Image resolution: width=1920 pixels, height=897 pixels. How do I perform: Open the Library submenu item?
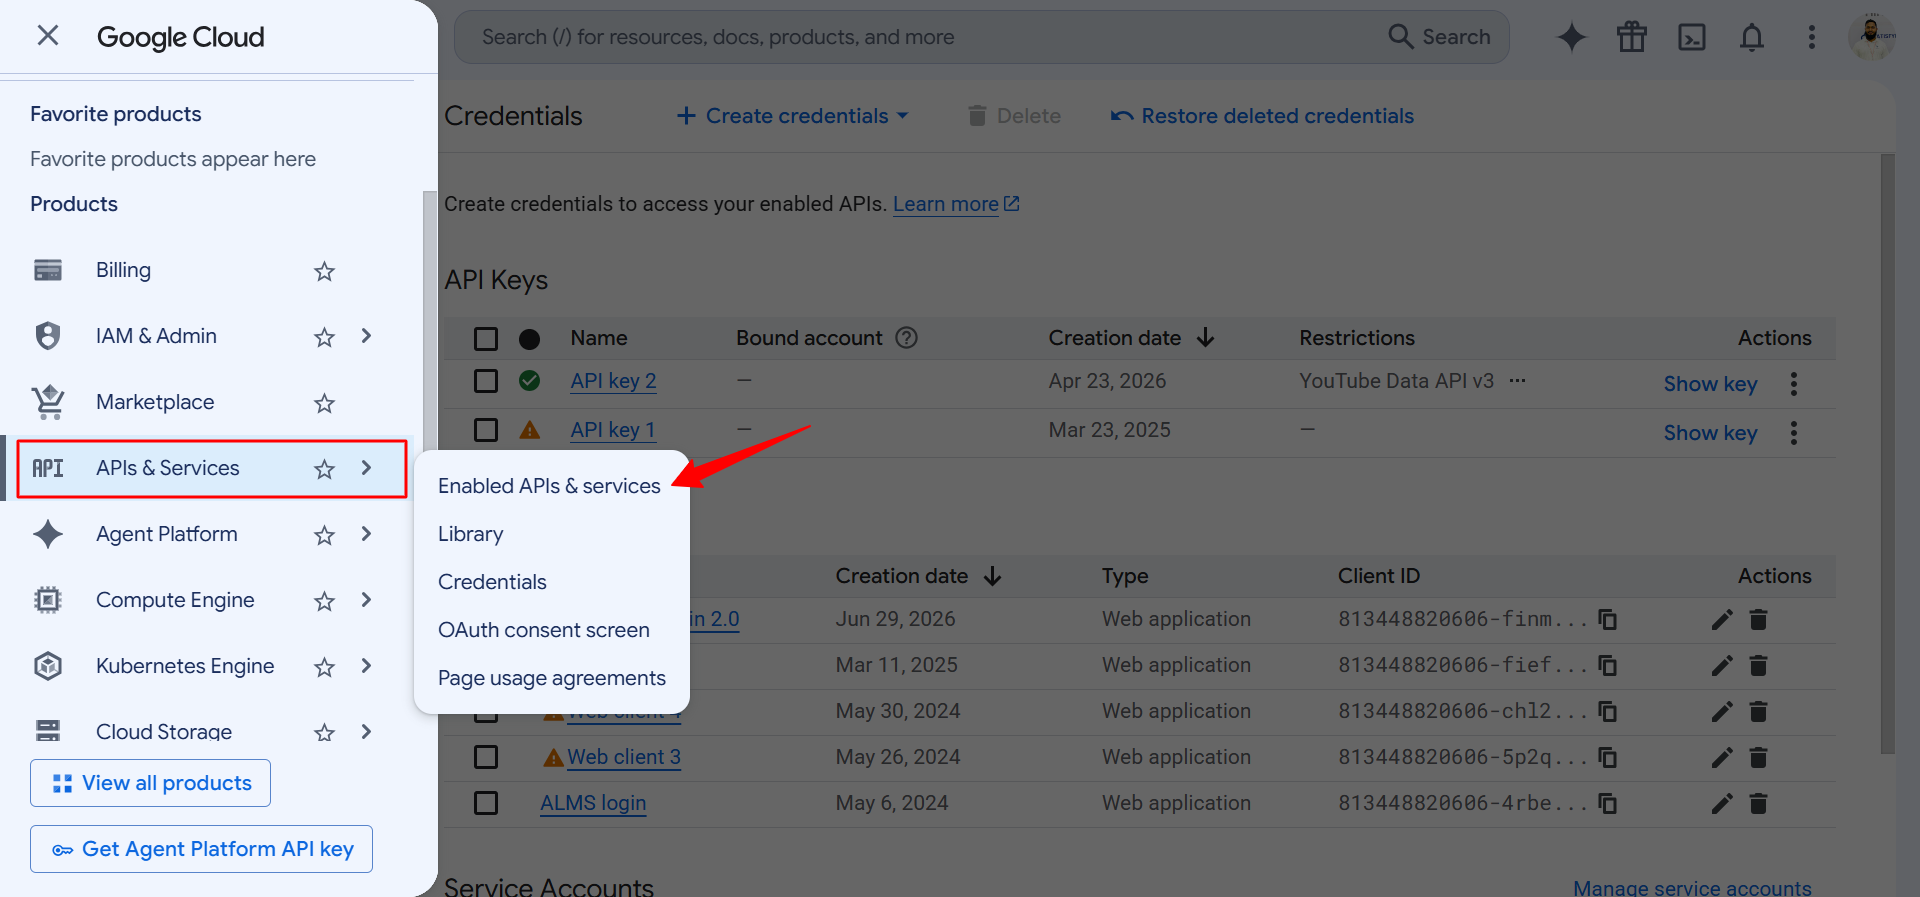[470, 534]
